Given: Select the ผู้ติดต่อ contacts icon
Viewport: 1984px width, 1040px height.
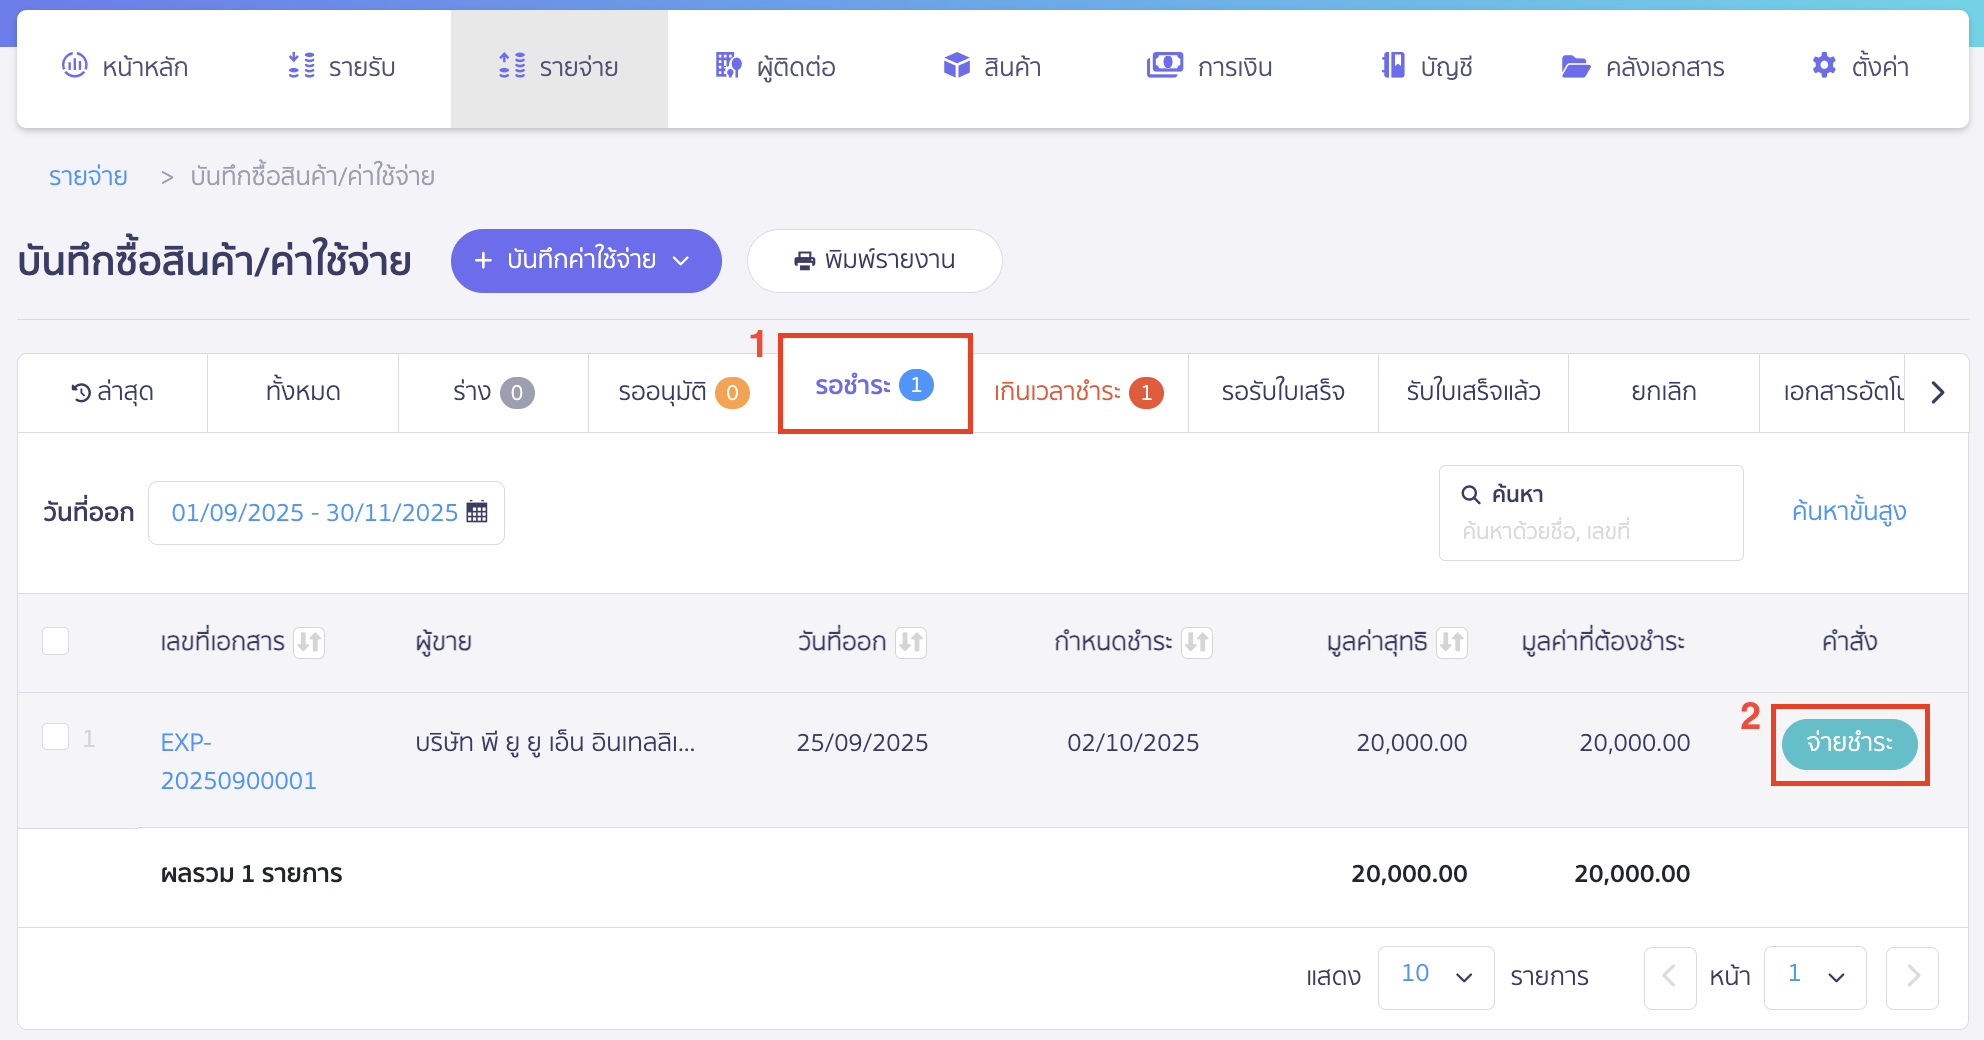Looking at the screenshot, I should [x=727, y=66].
